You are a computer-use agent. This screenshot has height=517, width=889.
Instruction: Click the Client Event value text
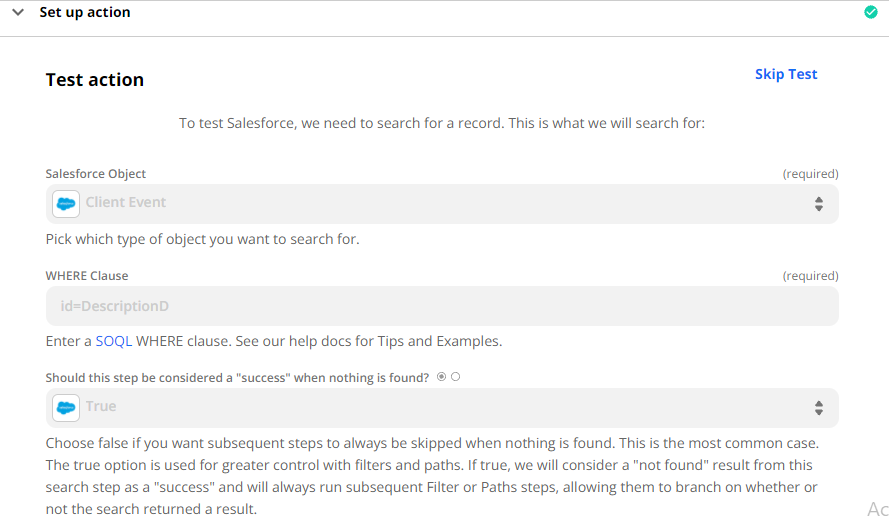(x=126, y=202)
